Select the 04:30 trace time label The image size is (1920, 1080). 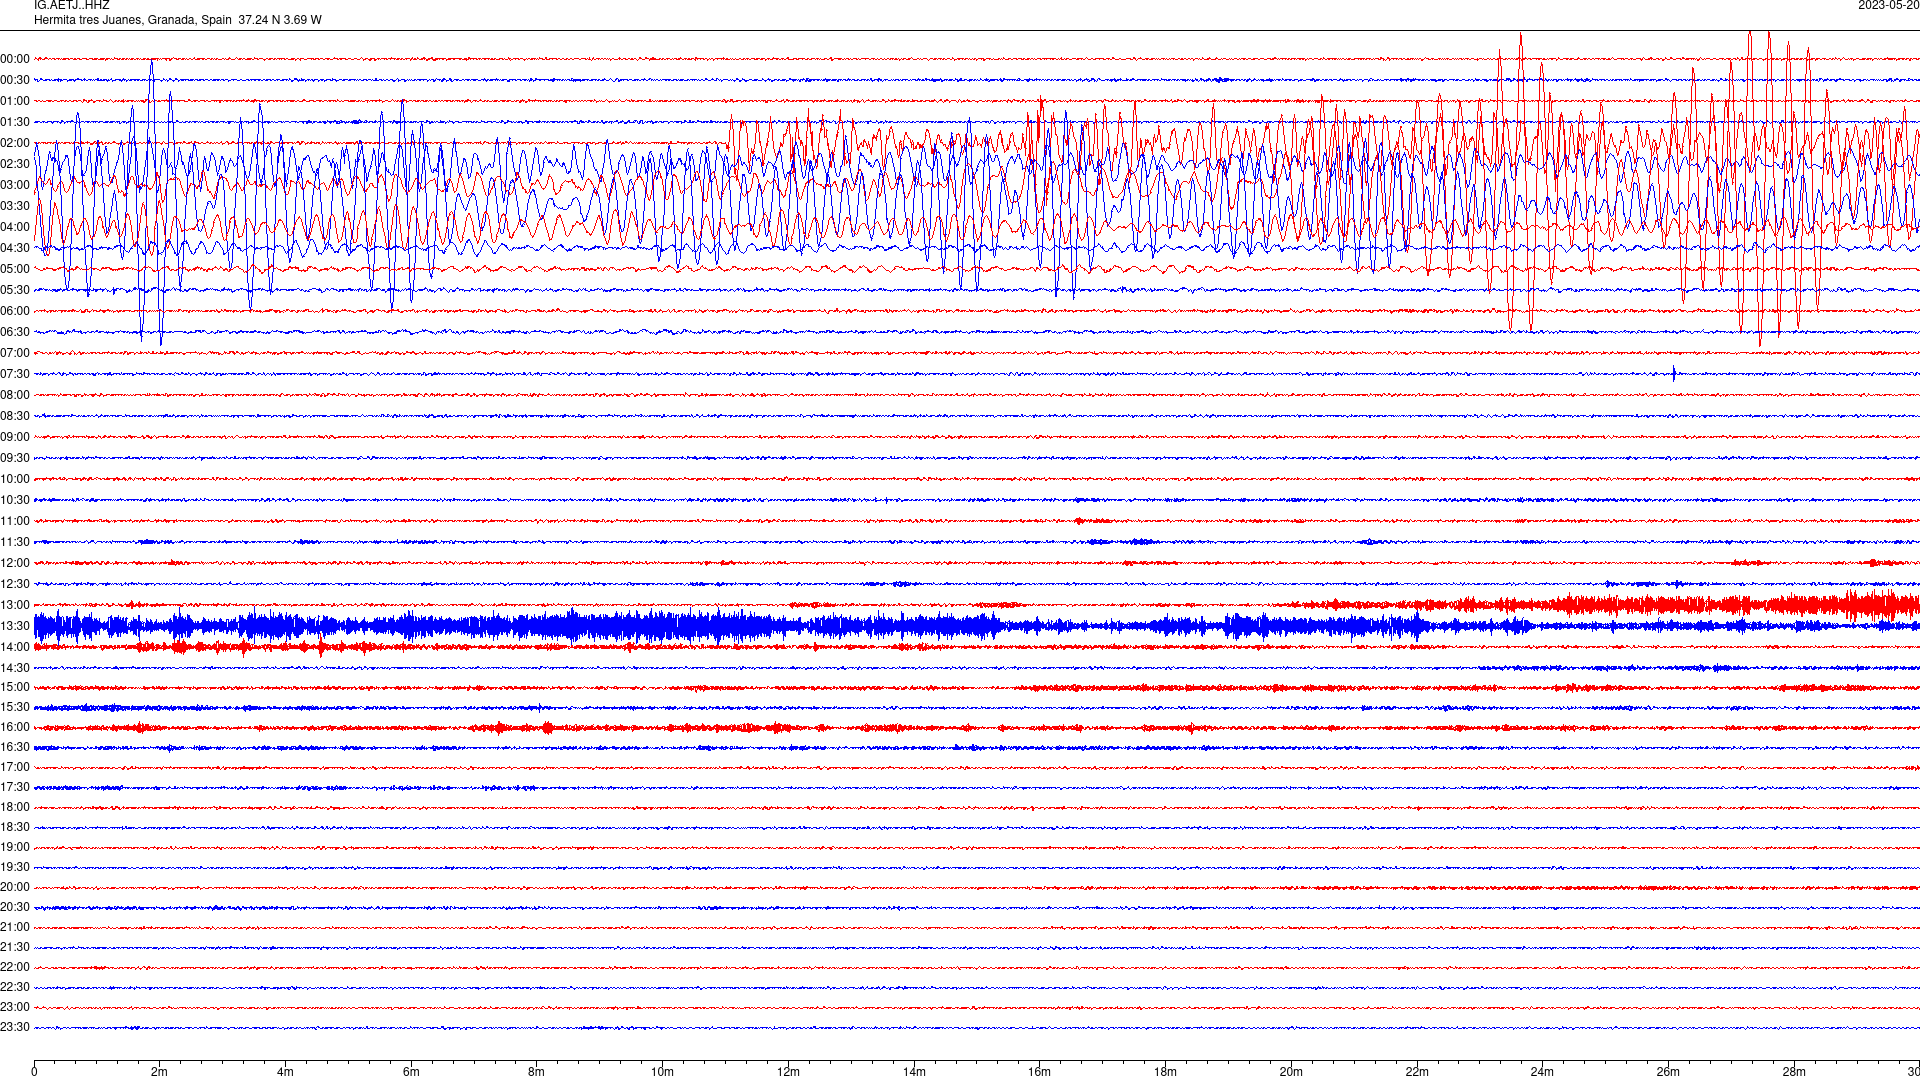point(15,248)
